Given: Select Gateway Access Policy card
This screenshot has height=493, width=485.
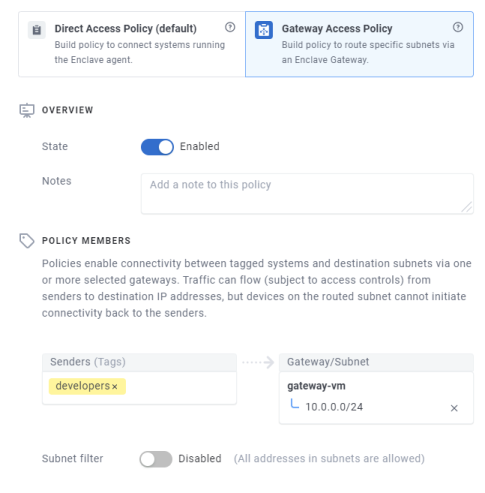Looking at the screenshot, I should (359, 44).
